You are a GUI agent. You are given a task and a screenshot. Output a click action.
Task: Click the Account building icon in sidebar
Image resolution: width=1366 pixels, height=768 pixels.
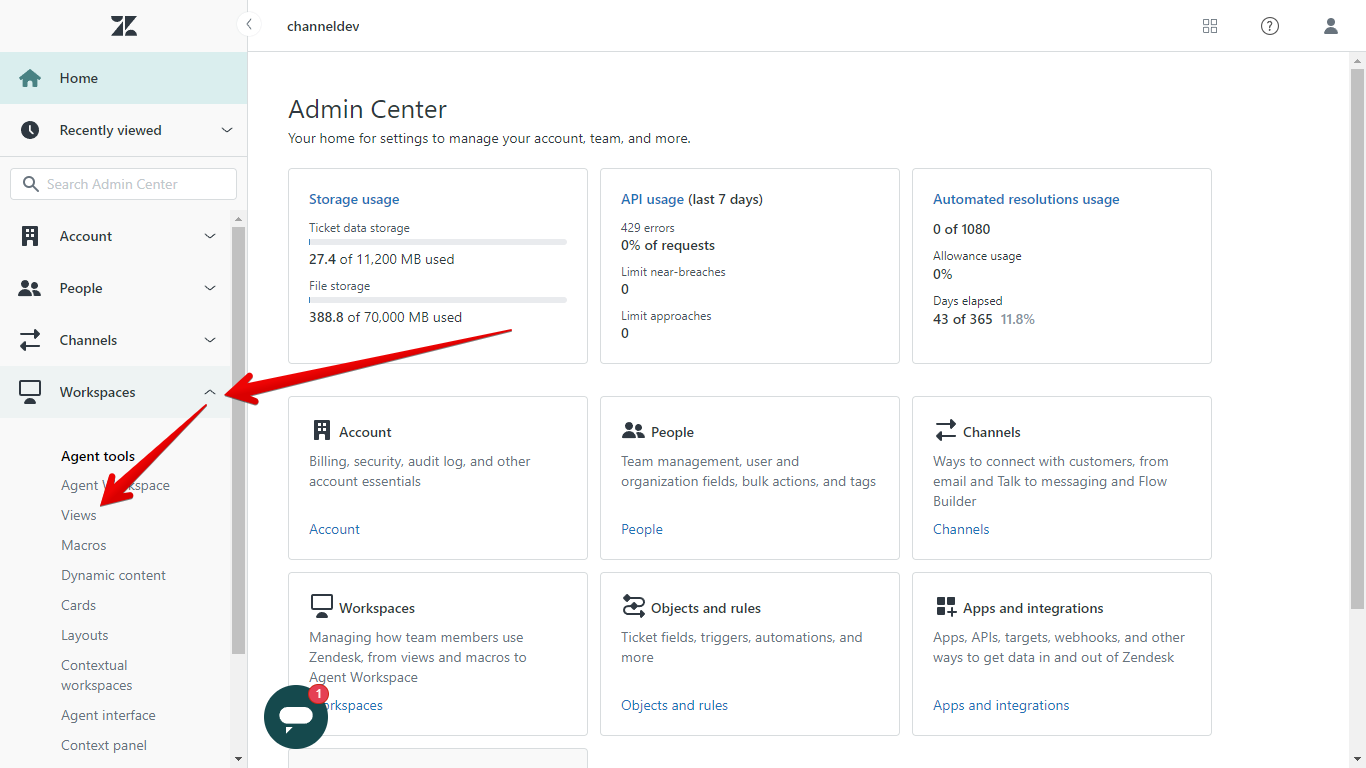[30, 236]
